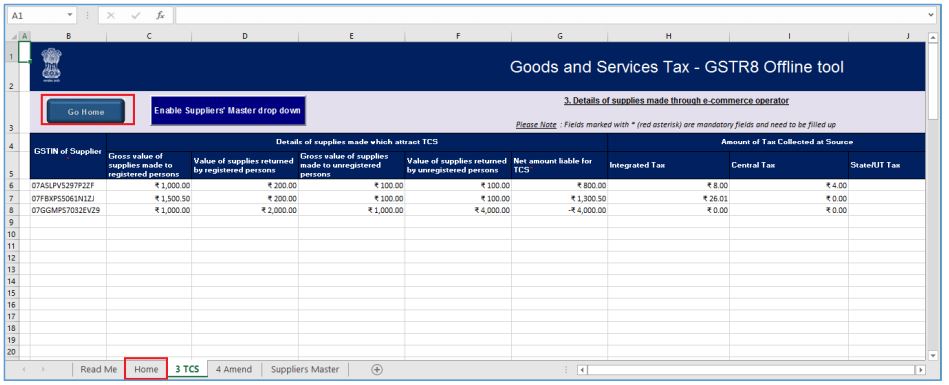Image resolution: width=949 pixels, height=385 pixels.
Task: Click the Select All corner triangle
Action: pyautogui.click(x=13, y=36)
